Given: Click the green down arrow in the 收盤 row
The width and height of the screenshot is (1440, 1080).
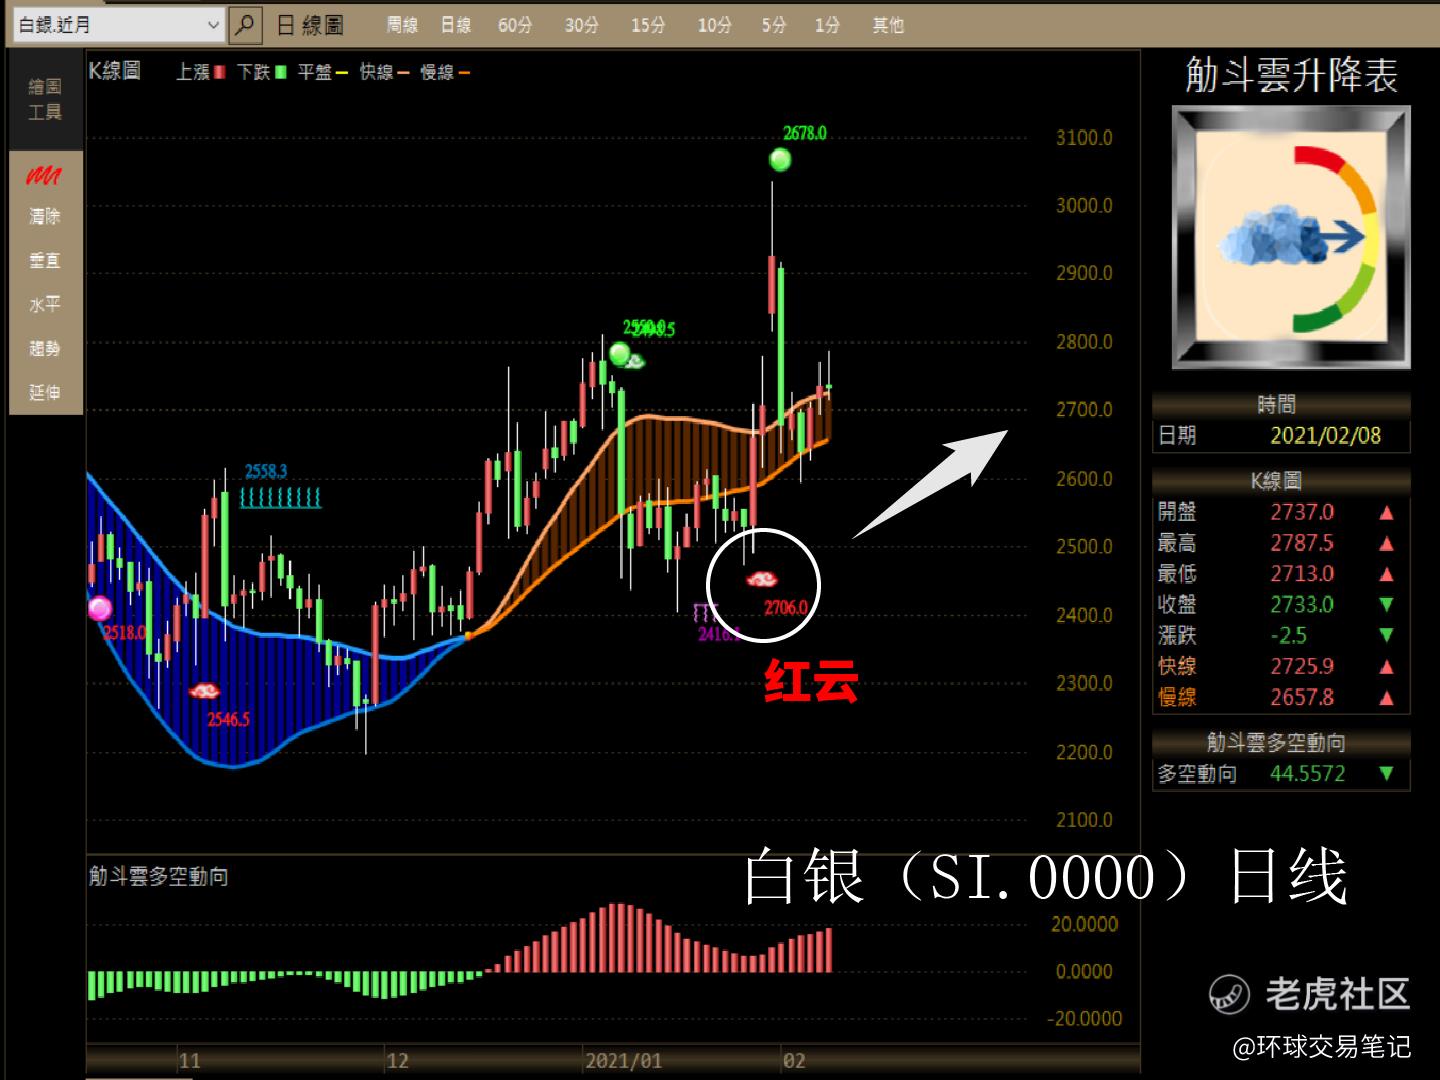Looking at the screenshot, I should tap(1386, 605).
